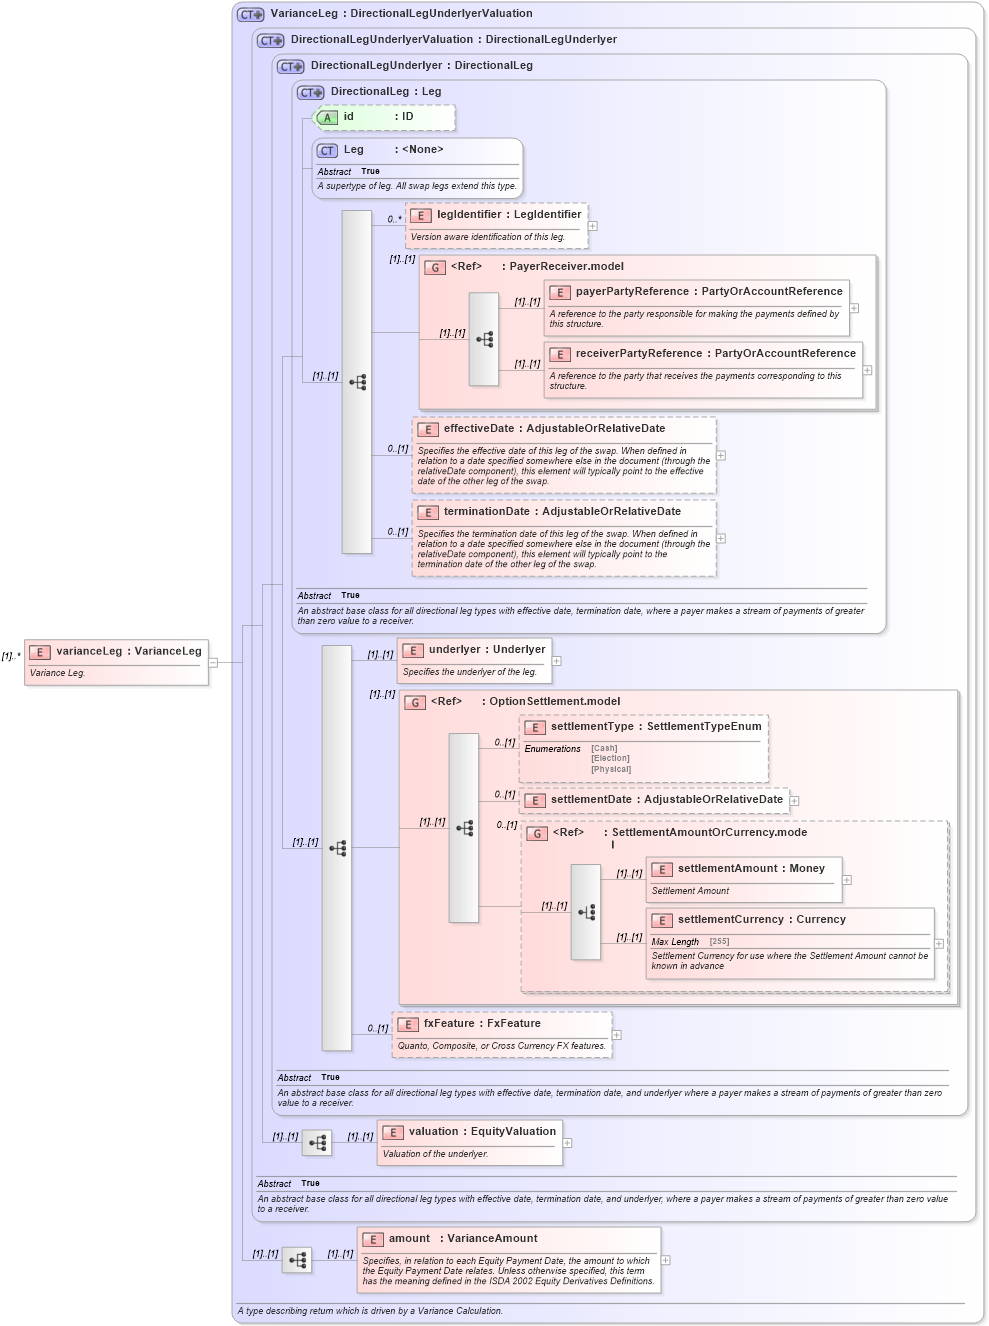989x1326 pixels.
Task: Click the sequence compositor icon inside PayerReceiver.model
Action: coord(484,339)
